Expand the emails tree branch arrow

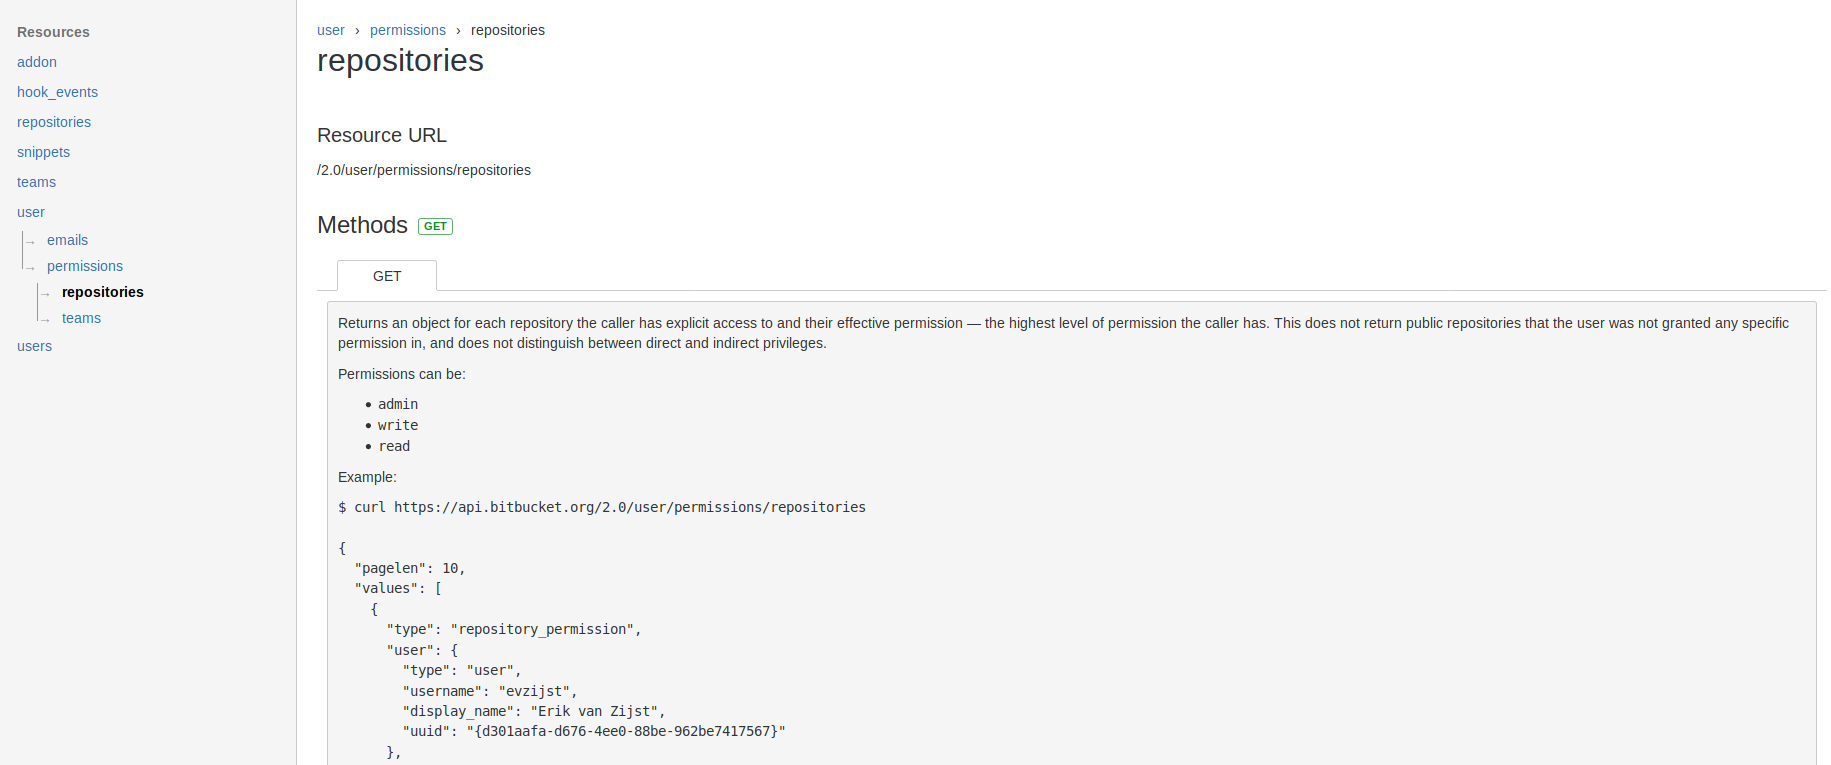pos(31,240)
